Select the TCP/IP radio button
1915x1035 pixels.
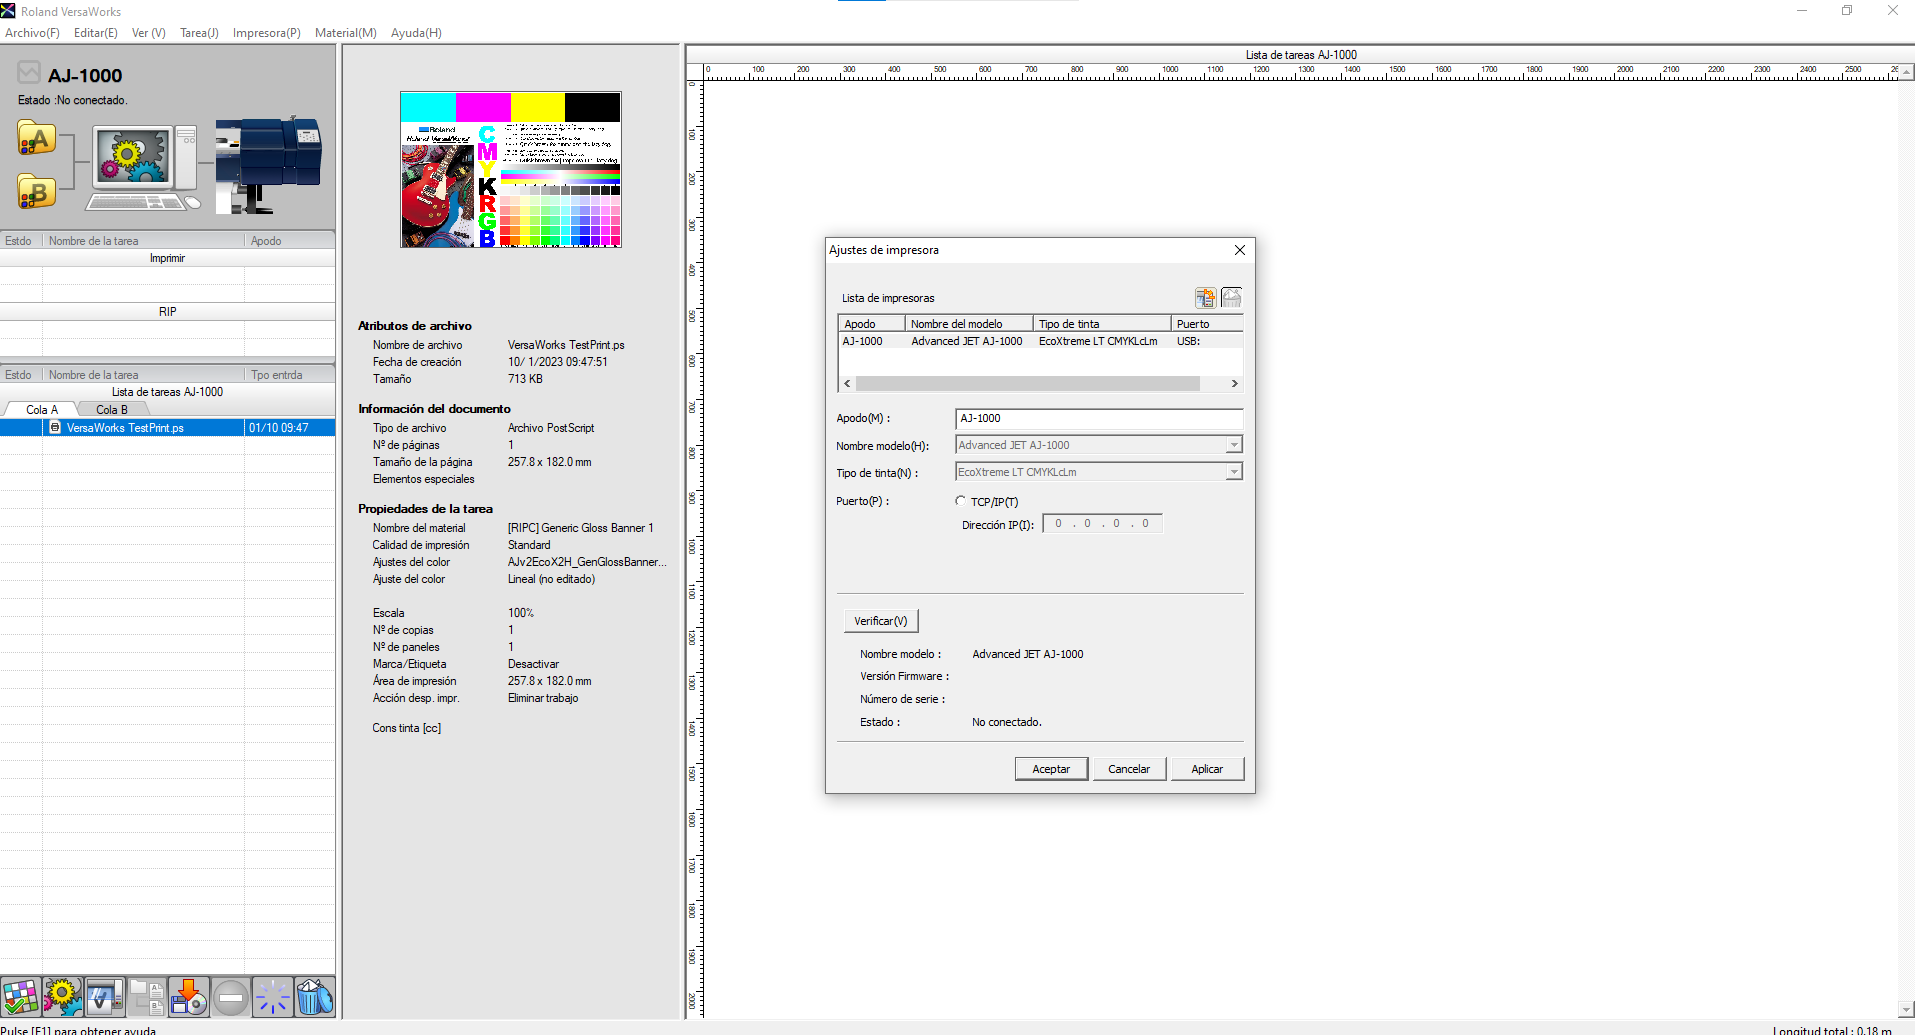960,501
